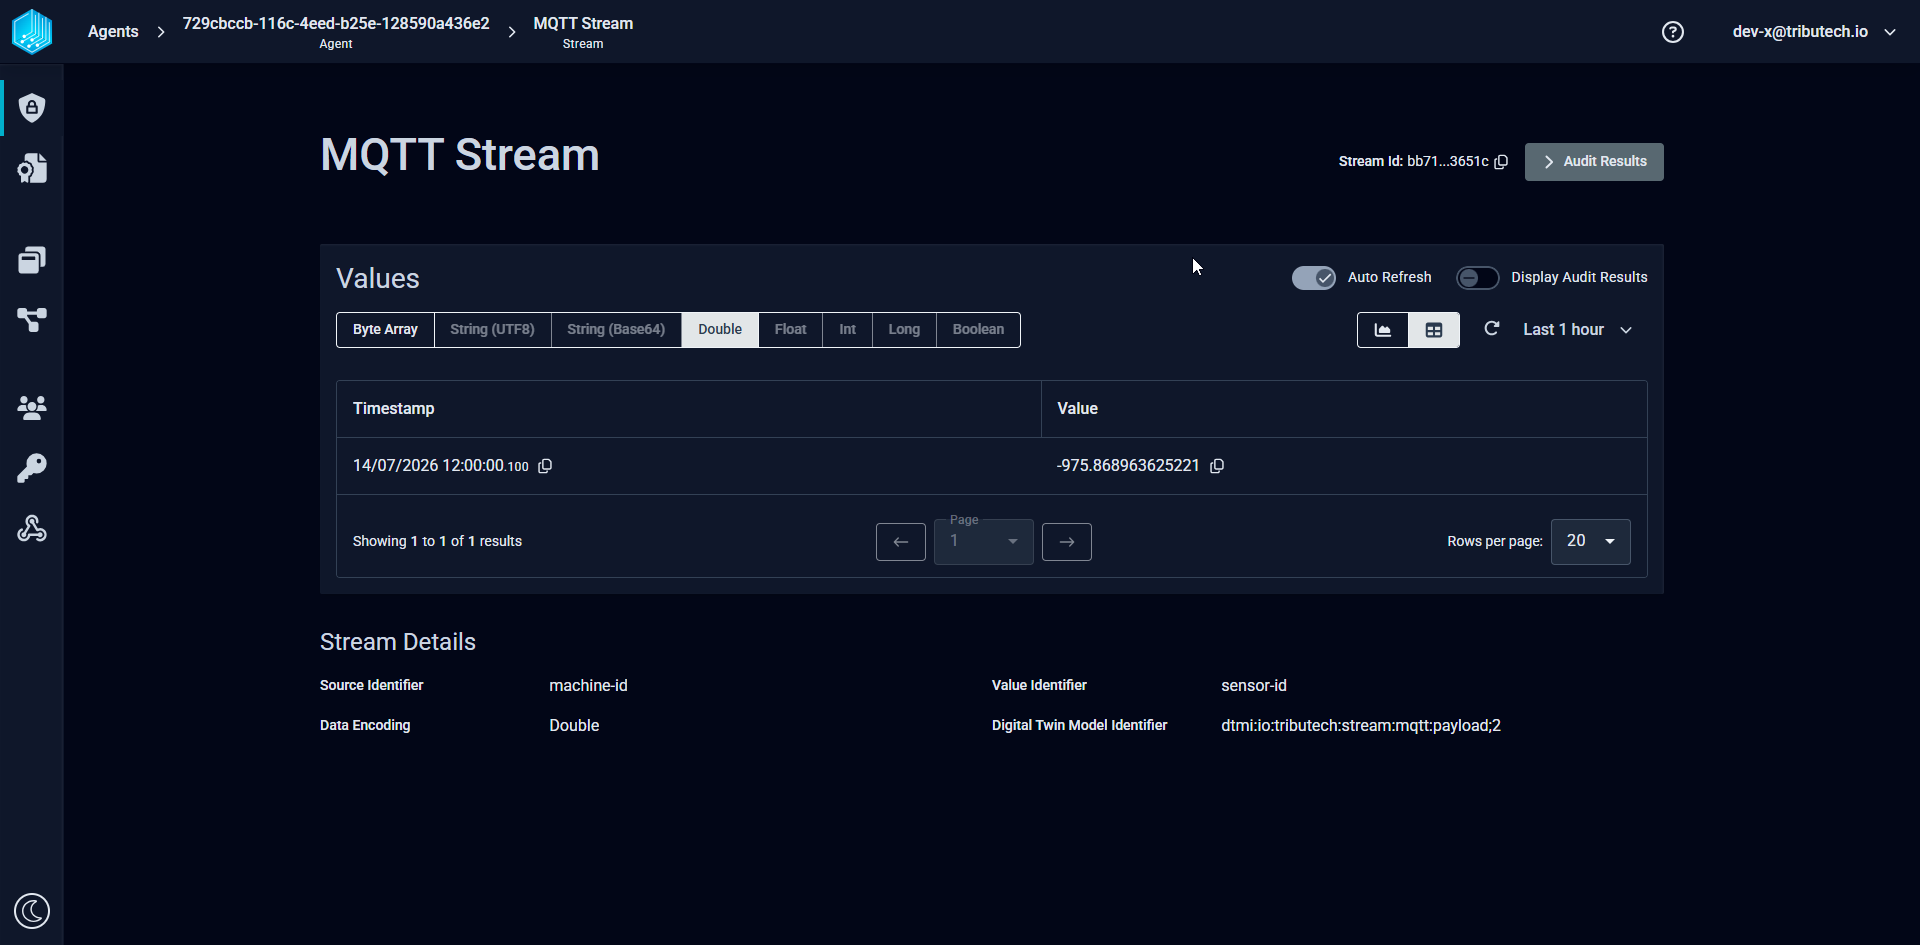The height and width of the screenshot is (945, 1920).
Task: Click the refresh values icon
Action: [1492, 329]
